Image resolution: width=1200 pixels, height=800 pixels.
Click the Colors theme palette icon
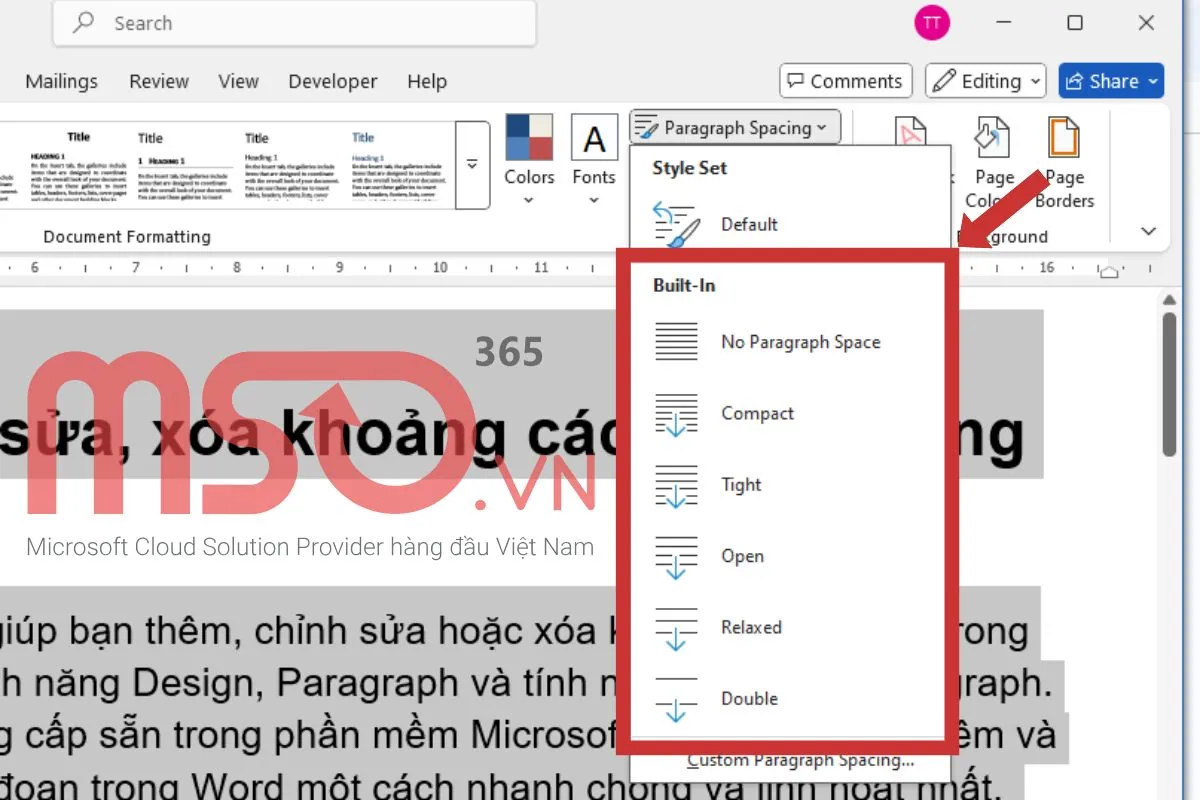(529, 139)
